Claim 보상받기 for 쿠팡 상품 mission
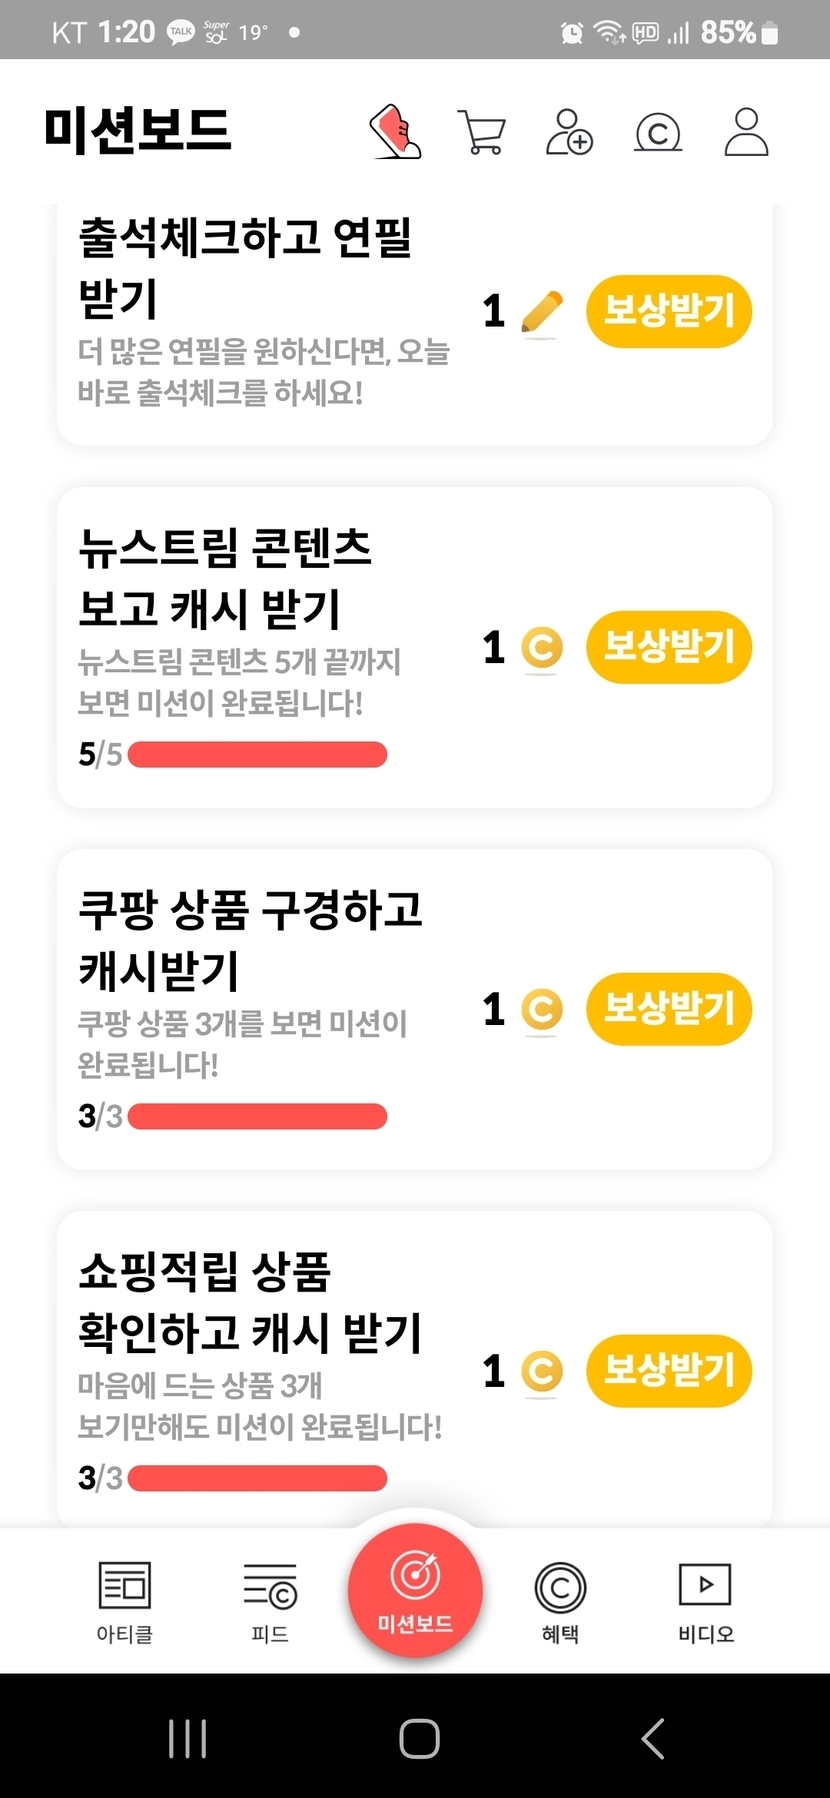This screenshot has width=830, height=1798. [668, 1008]
